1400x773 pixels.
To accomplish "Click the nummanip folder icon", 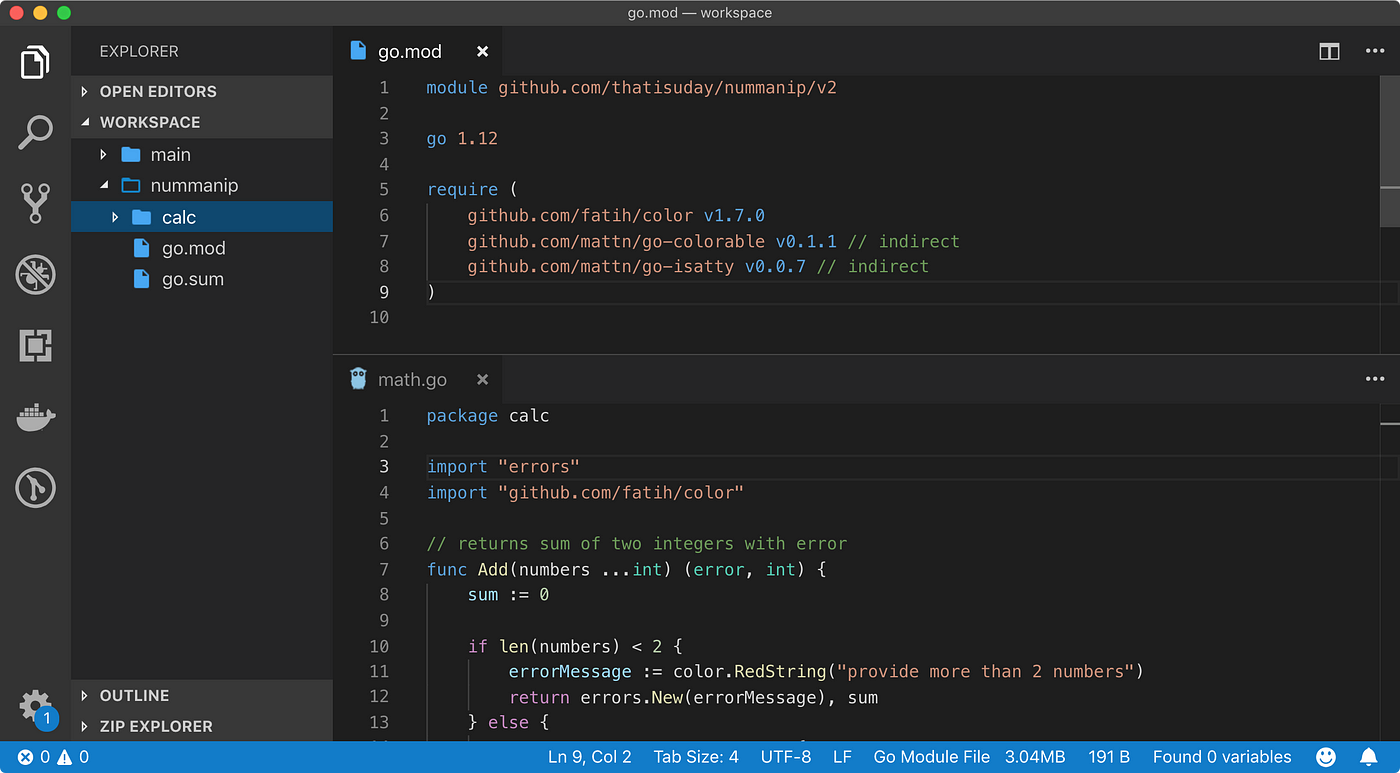I will click(x=131, y=185).
